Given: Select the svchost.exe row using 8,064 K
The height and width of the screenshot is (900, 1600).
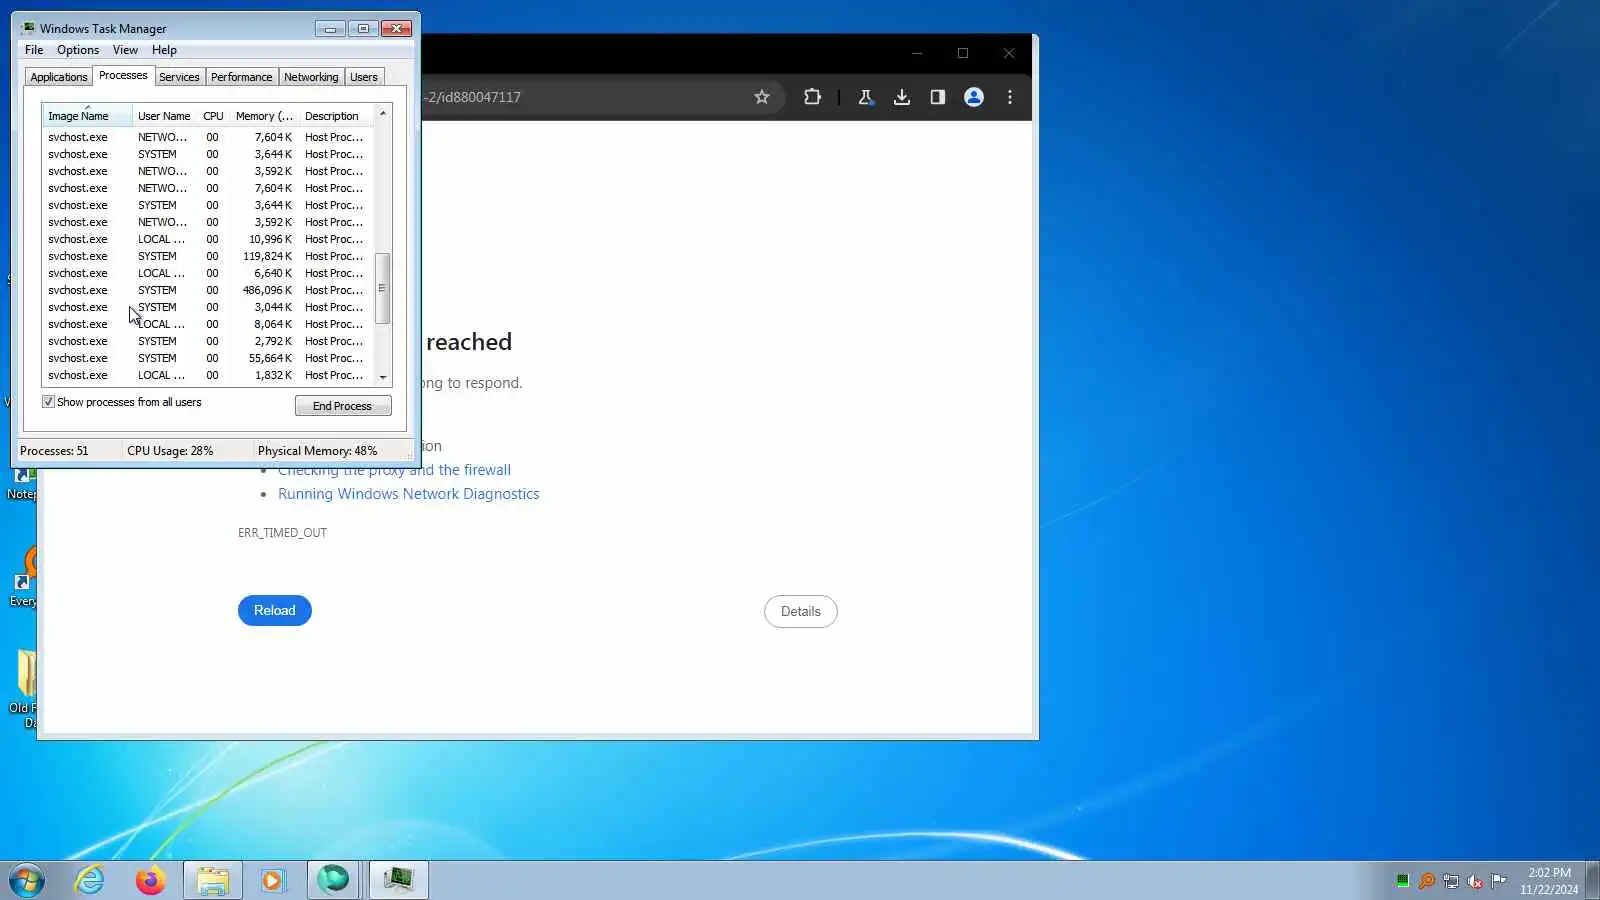Looking at the screenshot, I should click(x=208, y=324).
